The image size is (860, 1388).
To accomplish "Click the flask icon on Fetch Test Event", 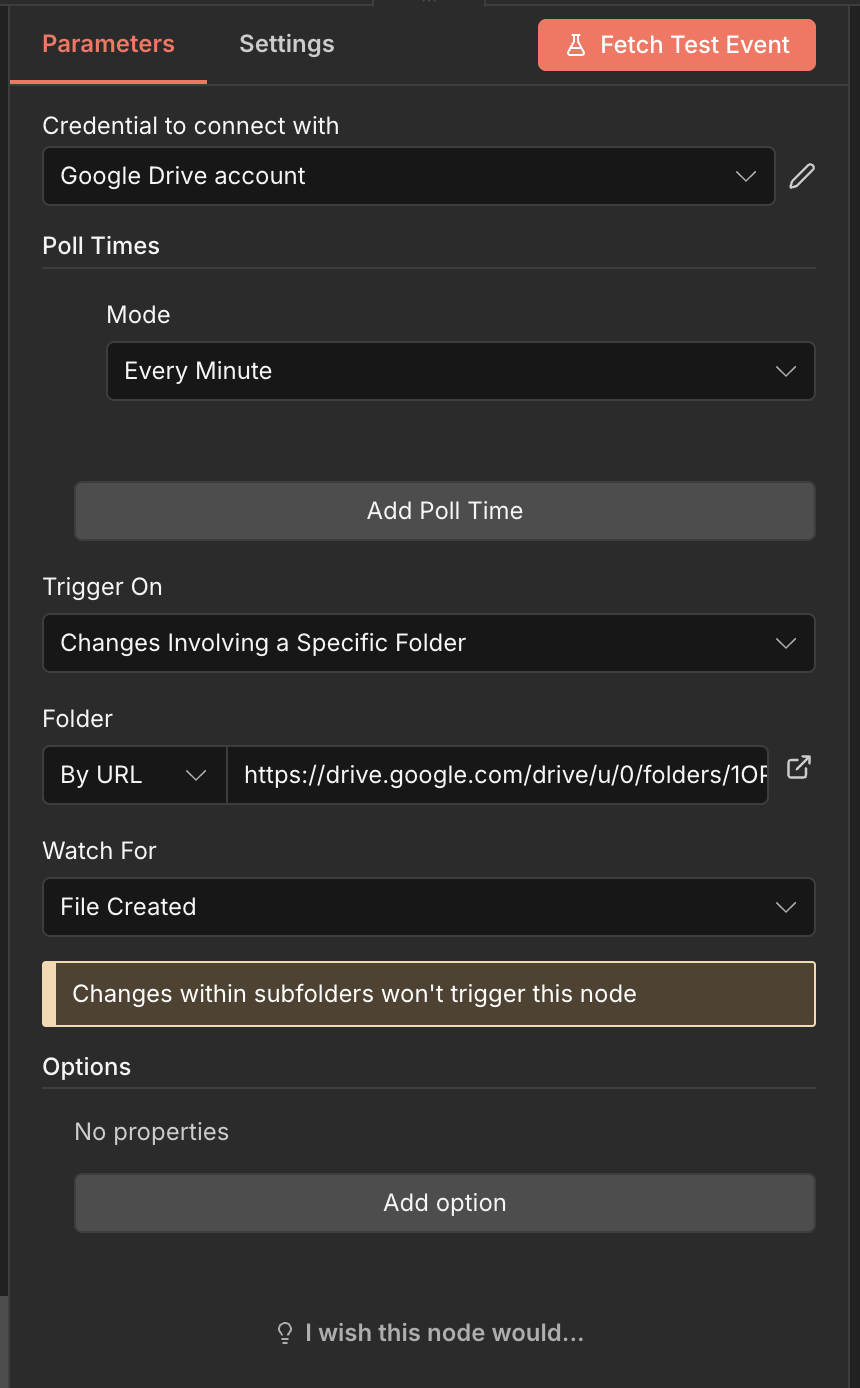I will point(577,44).
